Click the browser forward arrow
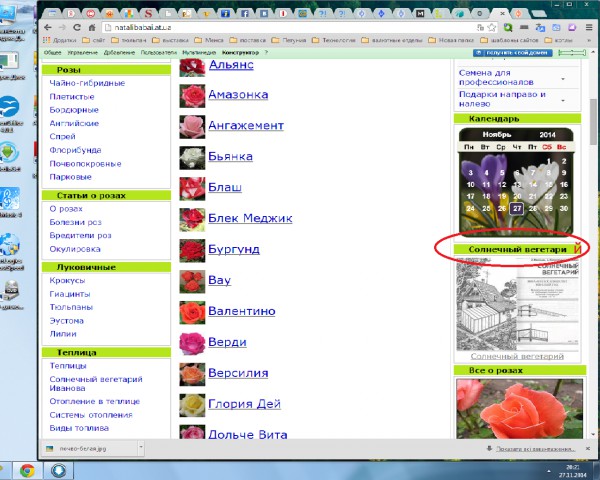Image resolution: width=600 pixels, height=480 pixels. click(62, 28)
